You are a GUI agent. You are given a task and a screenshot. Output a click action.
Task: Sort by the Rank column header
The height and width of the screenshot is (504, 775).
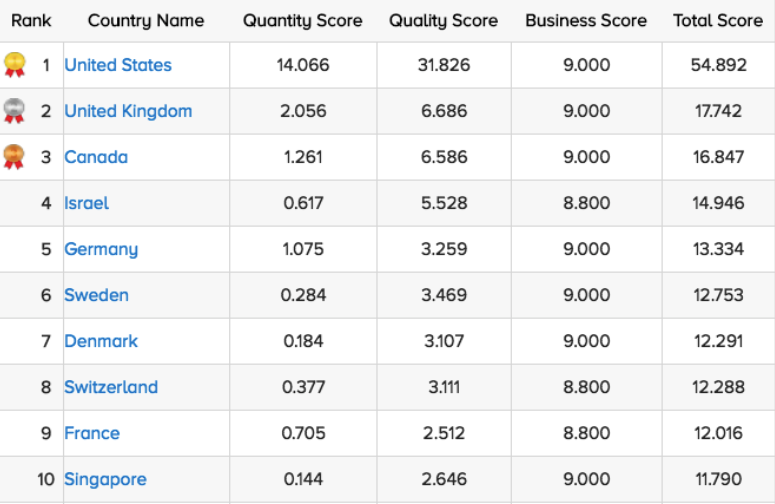(x=31, y=20)
